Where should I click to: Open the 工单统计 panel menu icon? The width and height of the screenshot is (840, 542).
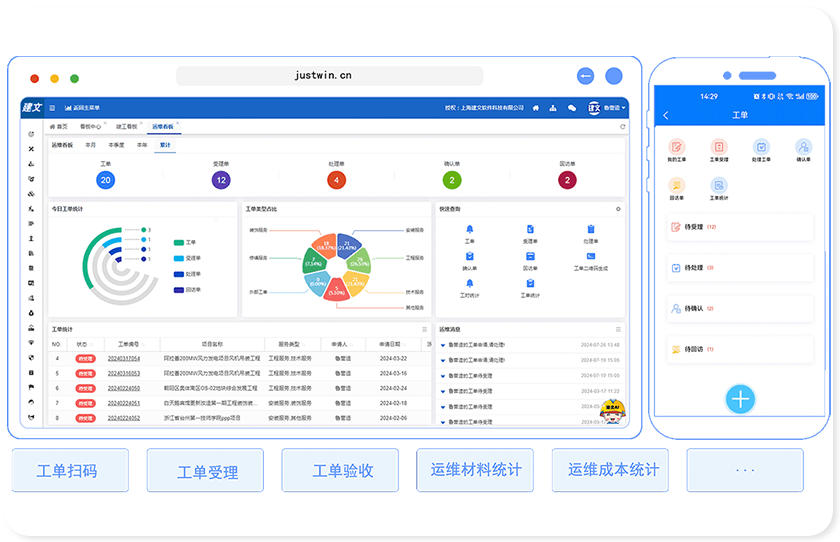click(425, 329)
